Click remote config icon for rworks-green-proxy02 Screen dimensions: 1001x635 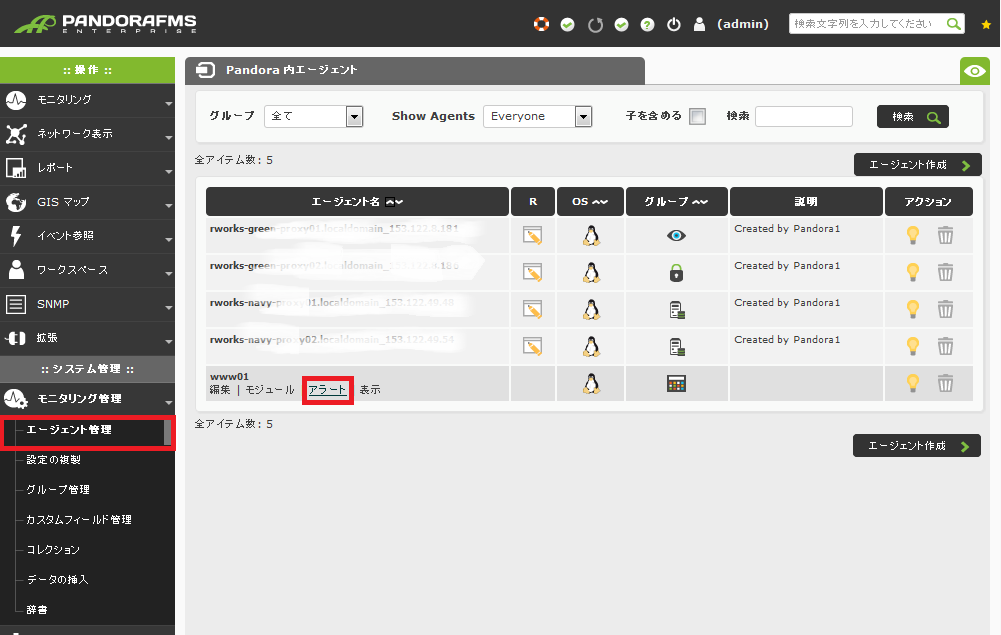[x=532, y=273]
